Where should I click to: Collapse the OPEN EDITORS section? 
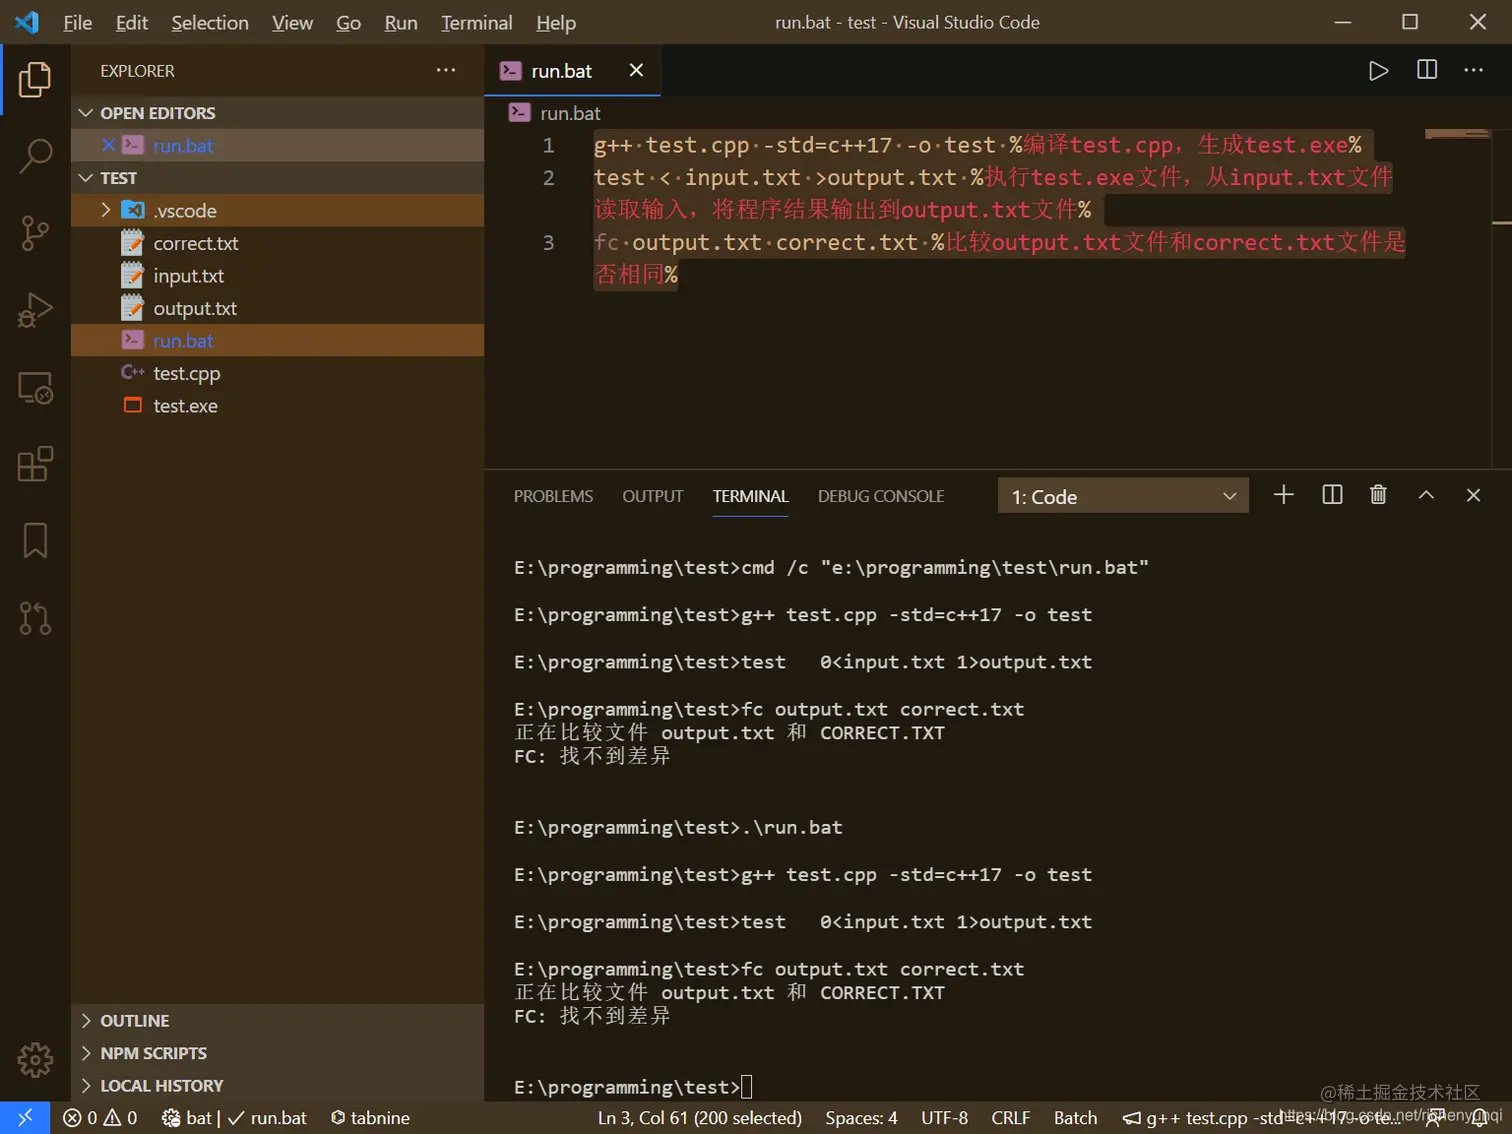(x=277, y=113)
